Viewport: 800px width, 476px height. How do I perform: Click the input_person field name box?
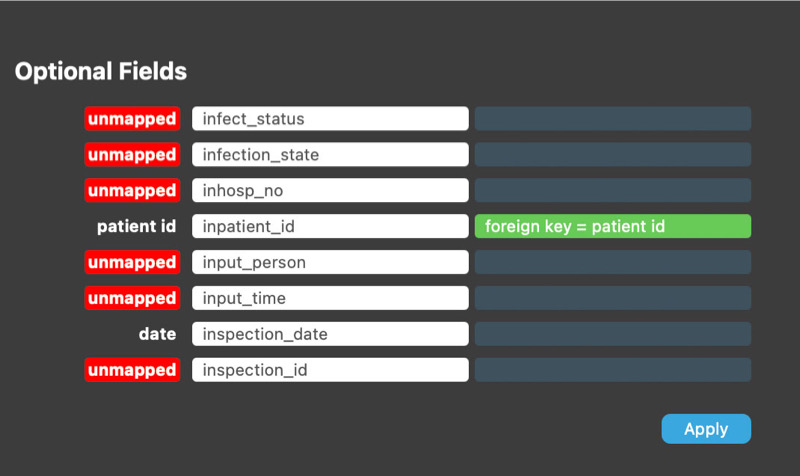[330, 262]
